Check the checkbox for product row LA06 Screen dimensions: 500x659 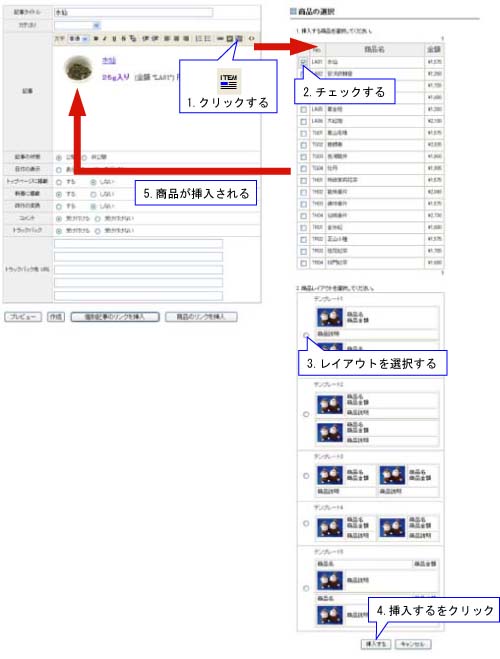[303, 121]
